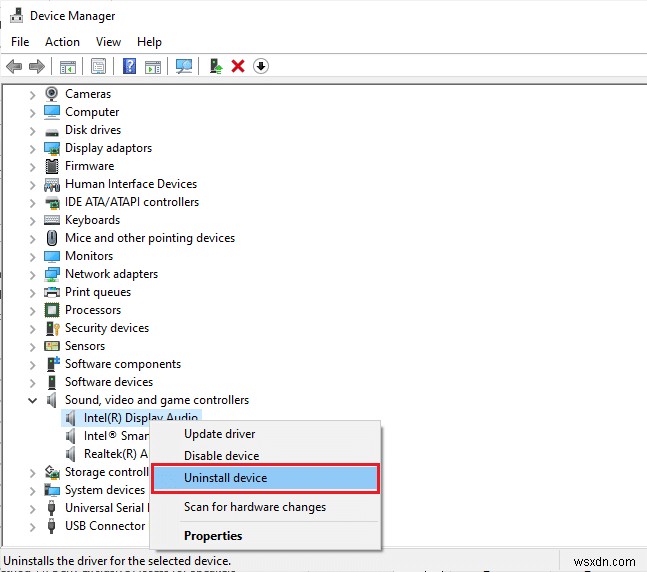This screenshot has width=647, height=572.
Task: Select the Disk drives label
Action: tap(93, 130)
